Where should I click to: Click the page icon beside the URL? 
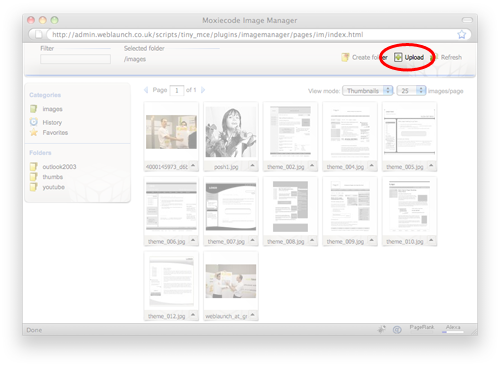[38, 34]
